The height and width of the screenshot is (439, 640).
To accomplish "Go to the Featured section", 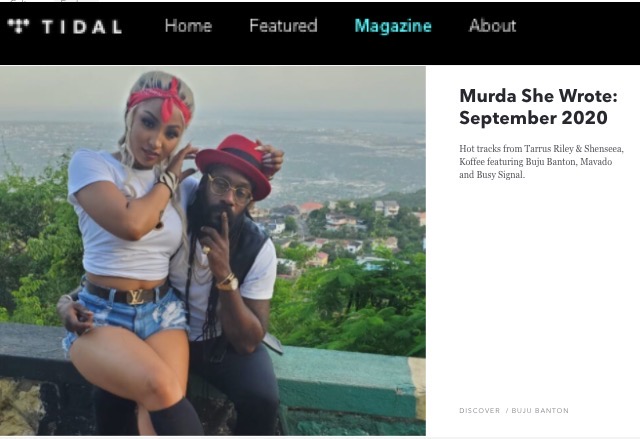I will [x=283, y=26].
